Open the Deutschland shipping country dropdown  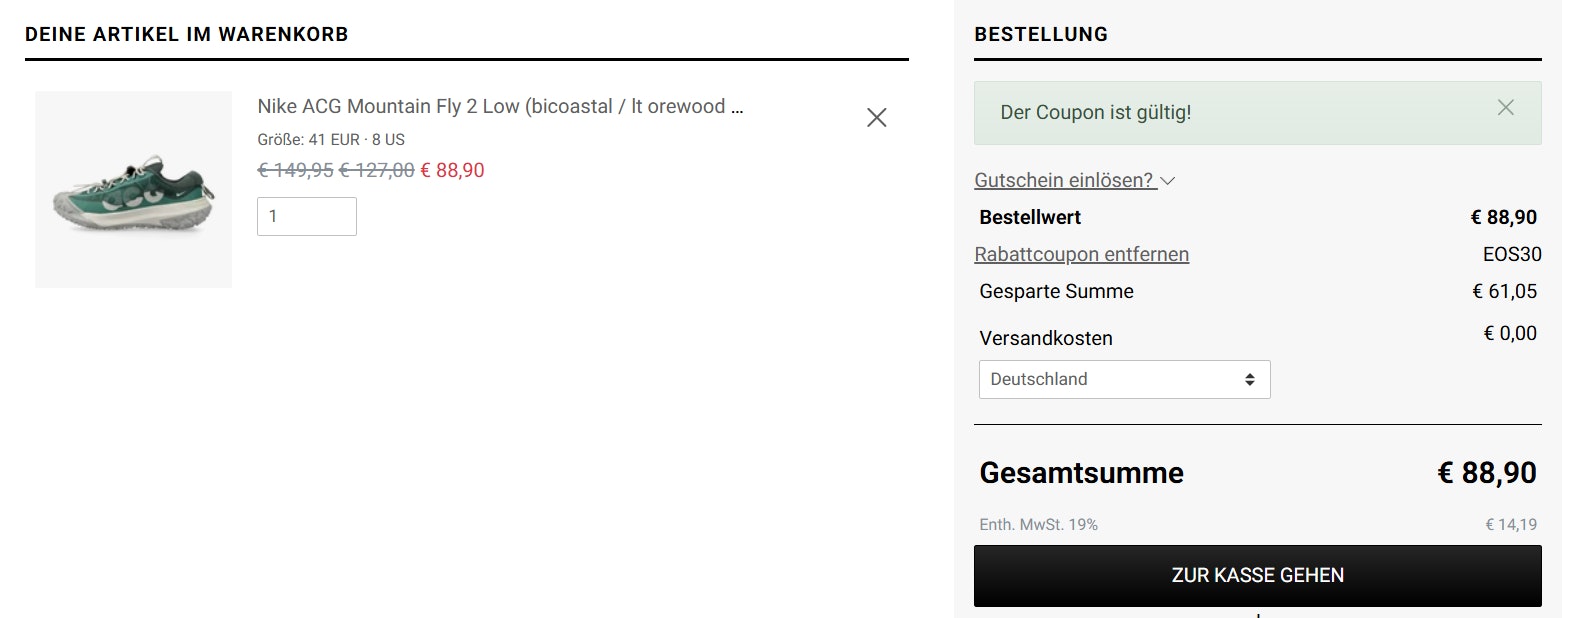[1123, 380]
